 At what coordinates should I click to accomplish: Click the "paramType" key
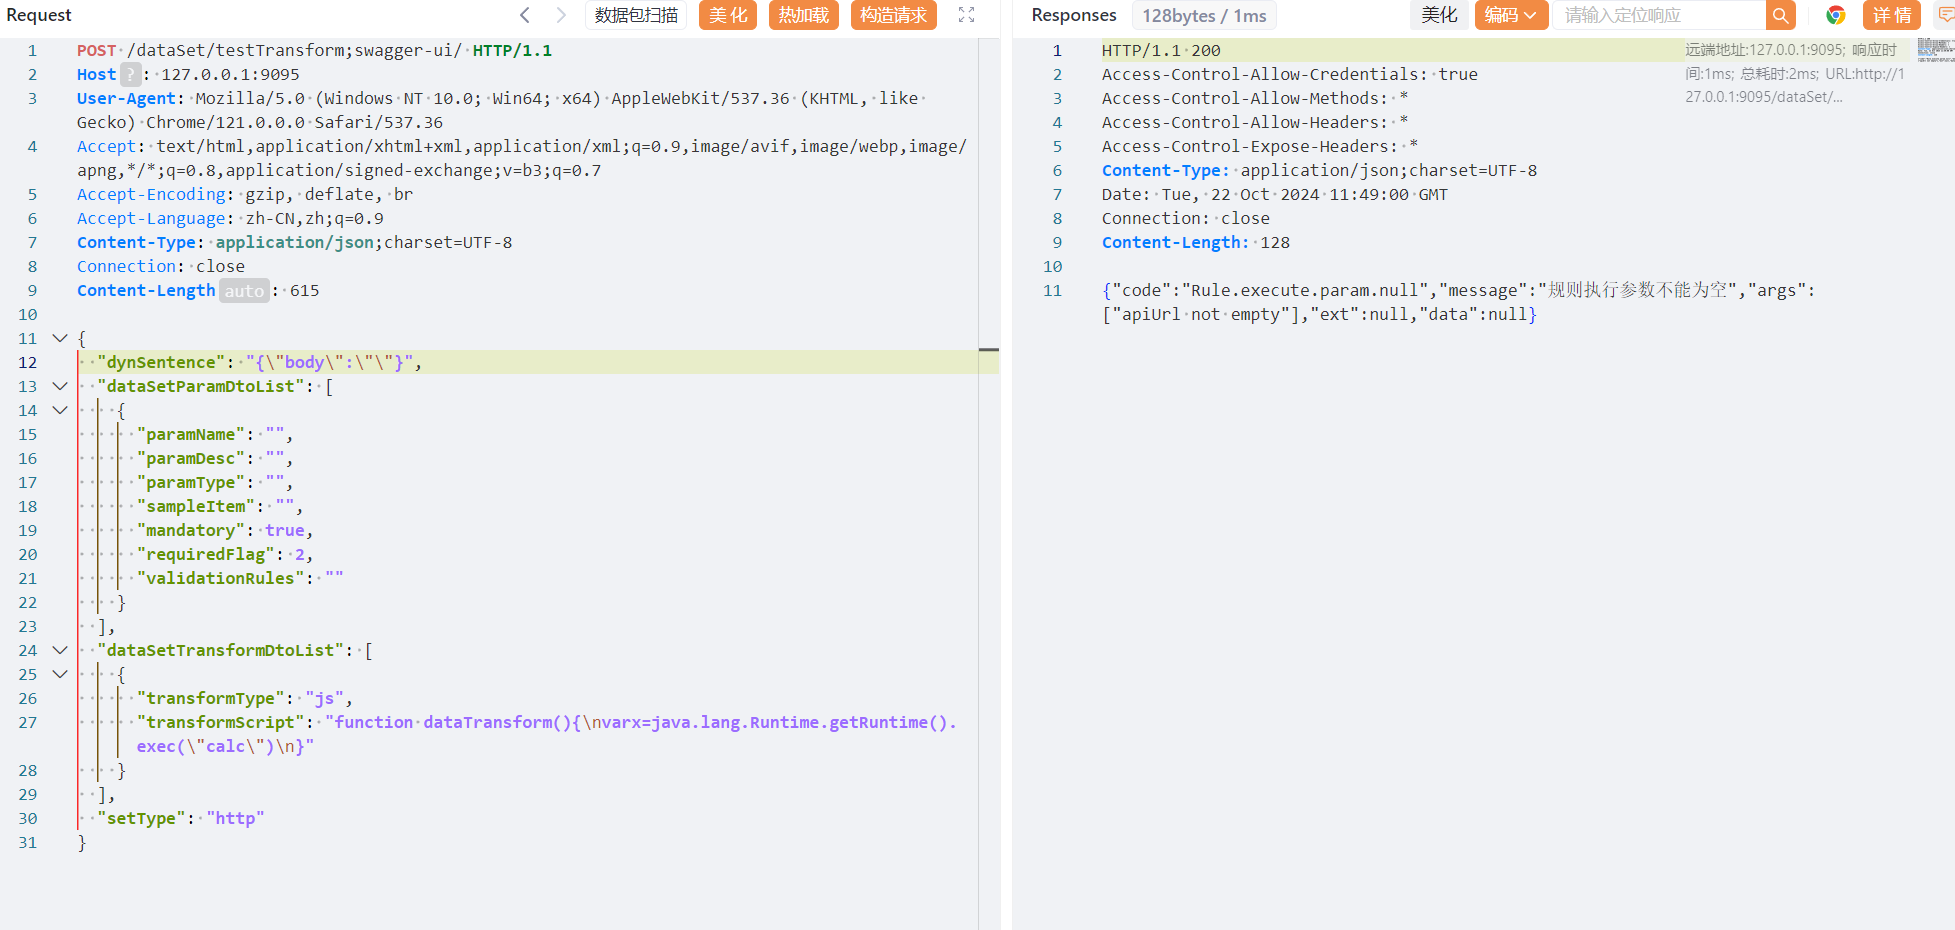click(191, 482)
